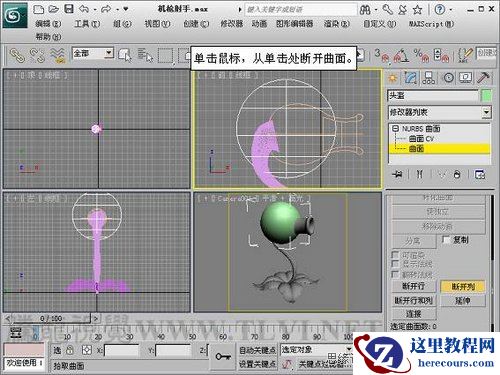The height and width of the screenshot is (375, 500).
Task: Click the show end result toggle icon
Action: coord(420,174)
